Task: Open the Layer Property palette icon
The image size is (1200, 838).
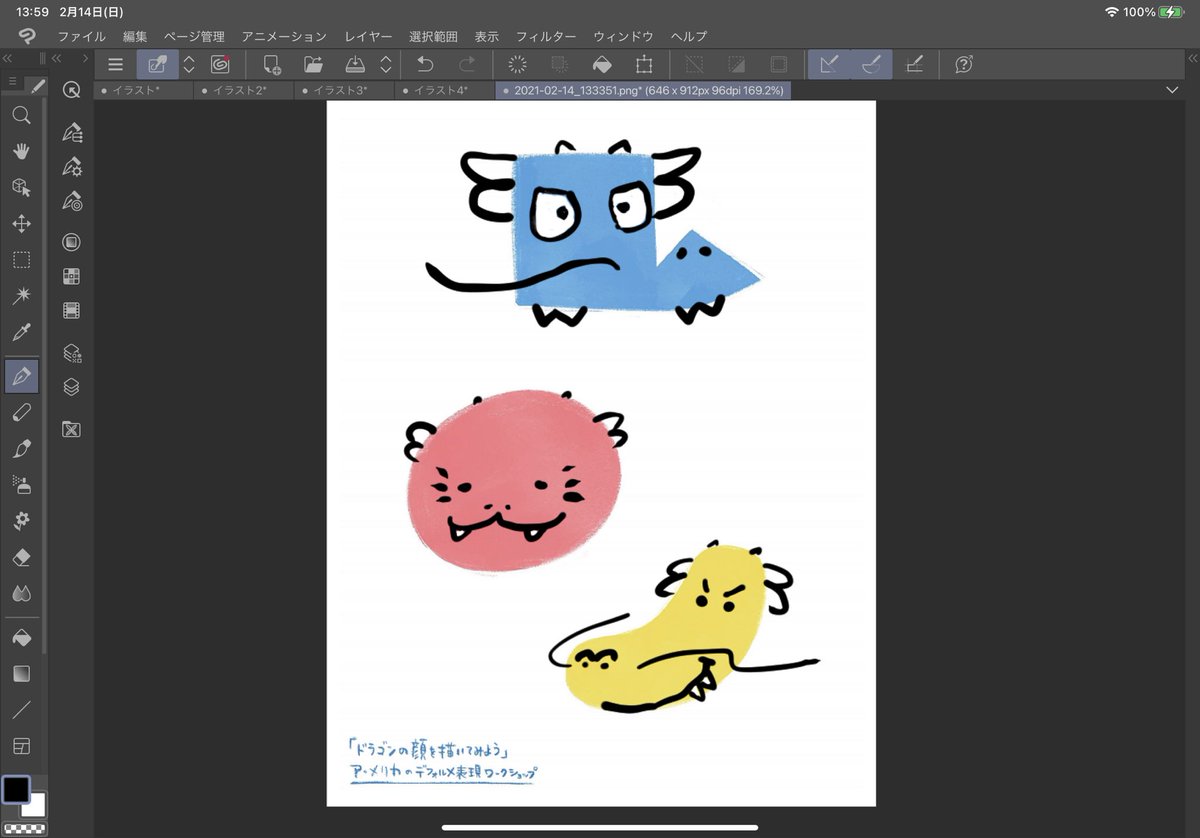Action: pyautogui.click(x=71, y=353)
